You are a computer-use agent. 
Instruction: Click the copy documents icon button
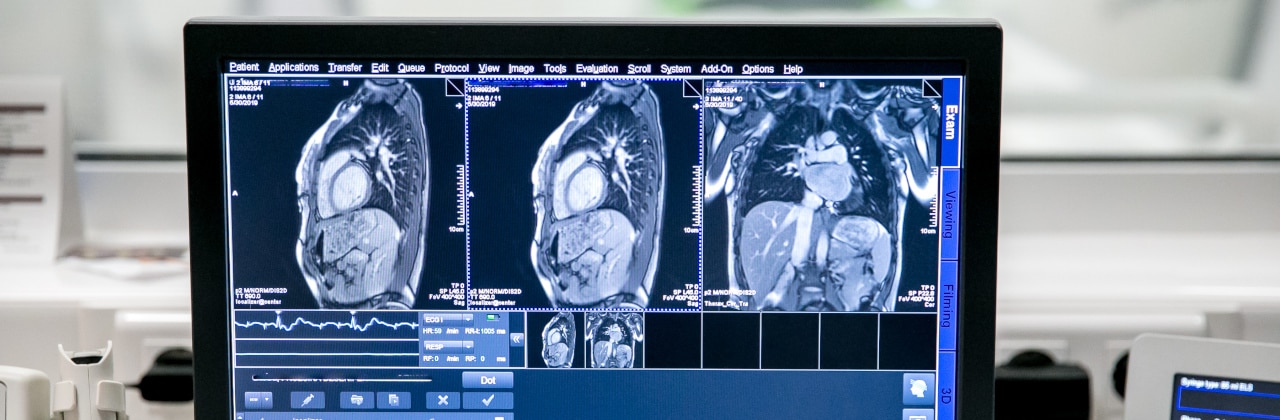pyautogui.click(x=393, y=400)
